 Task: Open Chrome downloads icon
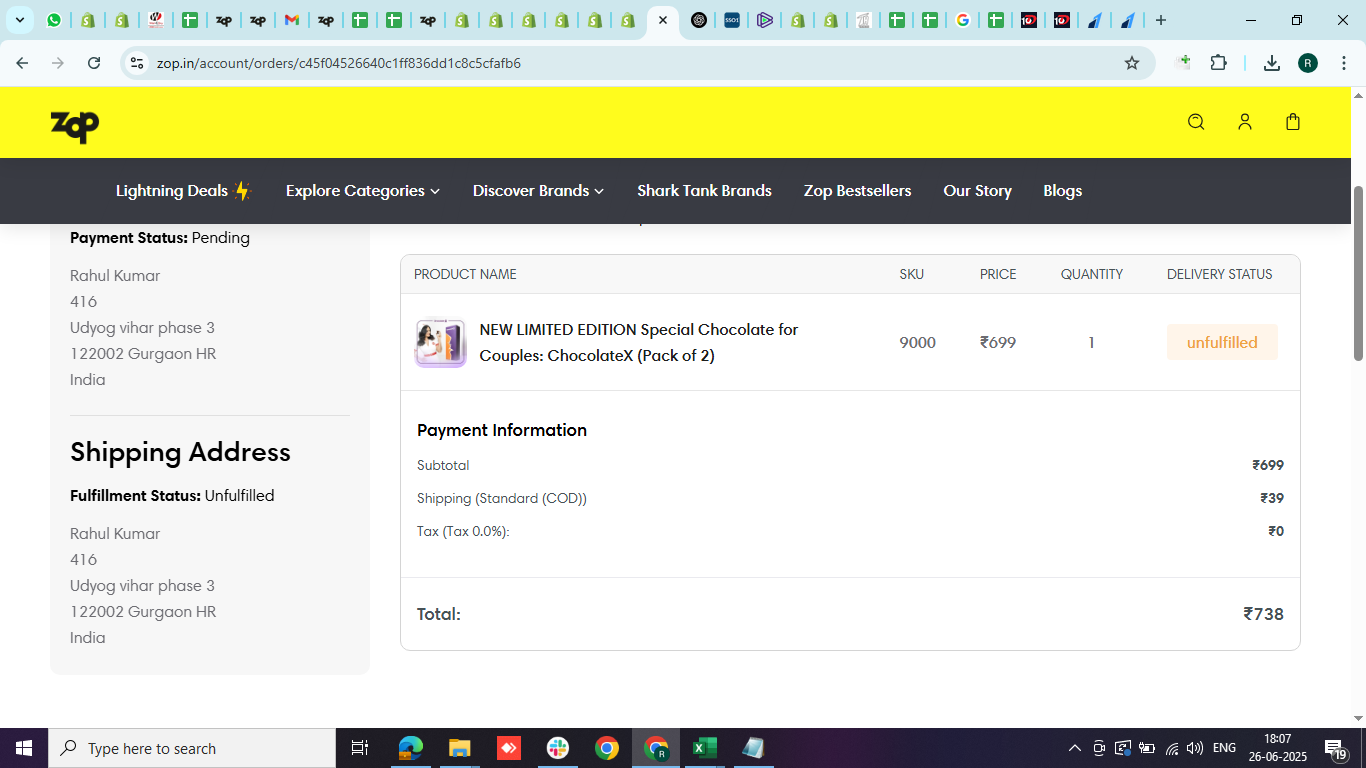click(x=1272, y=63)
